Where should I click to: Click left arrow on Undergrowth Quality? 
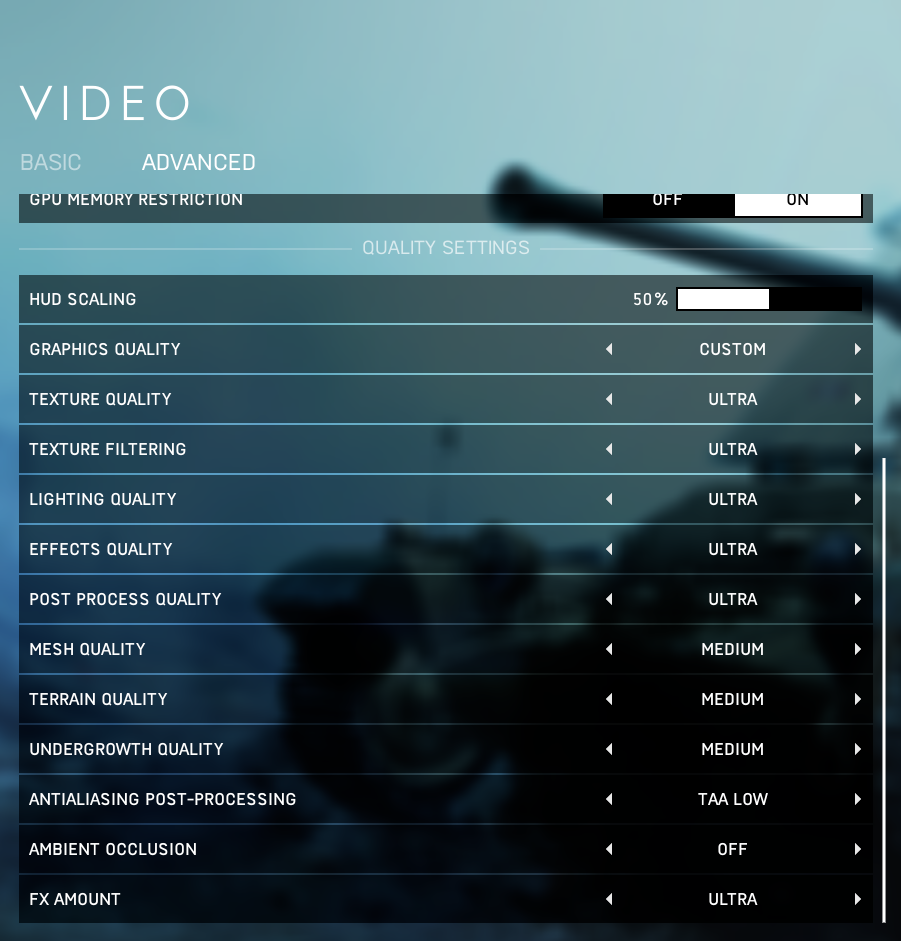coord(609,749)
